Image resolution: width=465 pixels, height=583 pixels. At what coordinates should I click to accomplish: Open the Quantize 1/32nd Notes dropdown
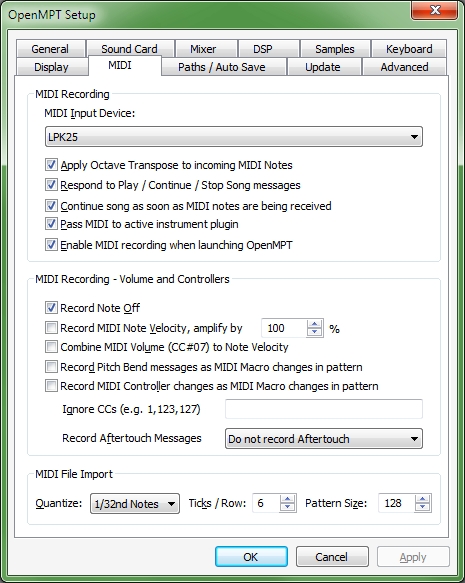135,503
